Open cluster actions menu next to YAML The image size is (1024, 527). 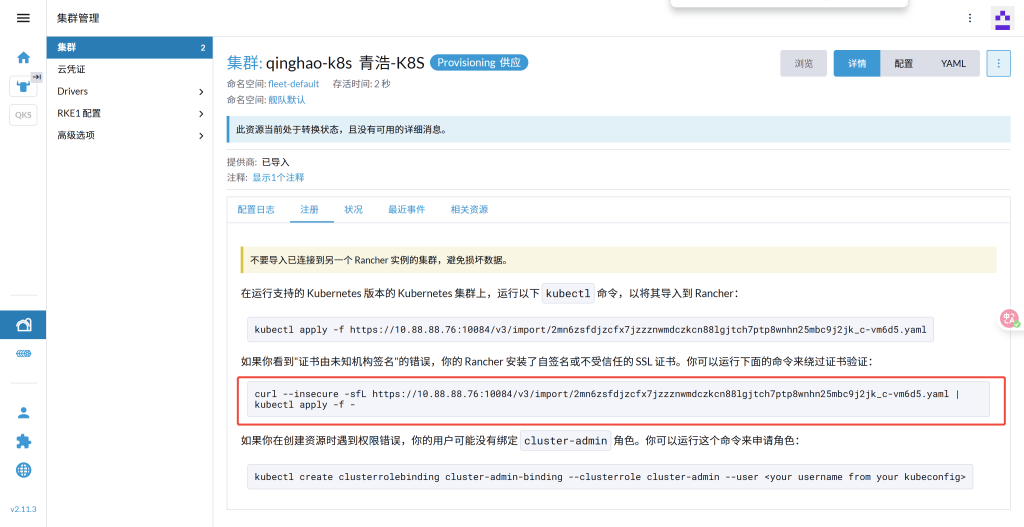click(998, 63)
